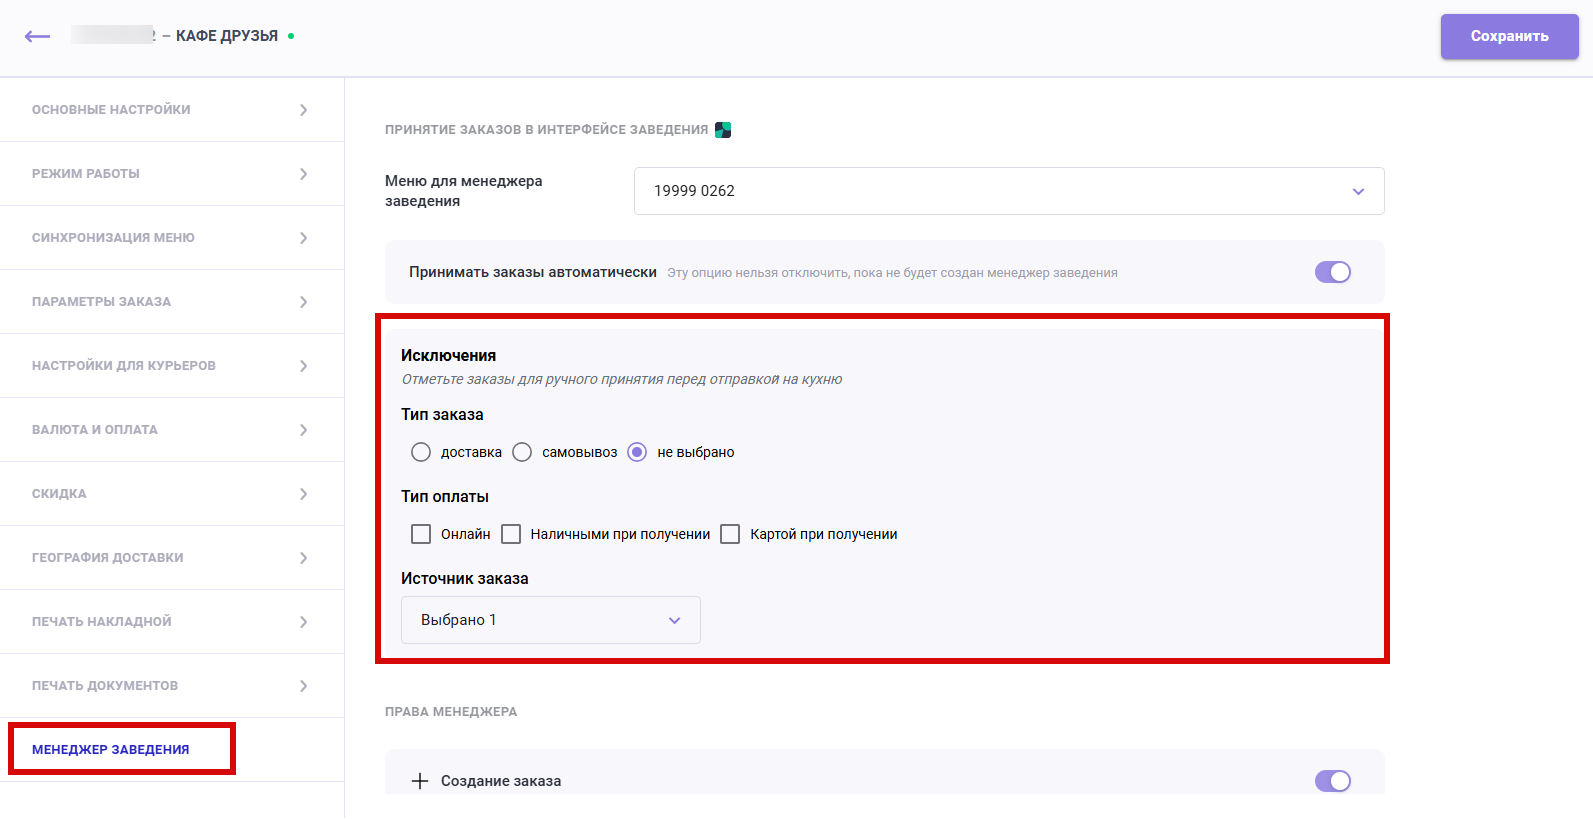
Task: Select the доставка radio button
Action: (x=421, y=452)
